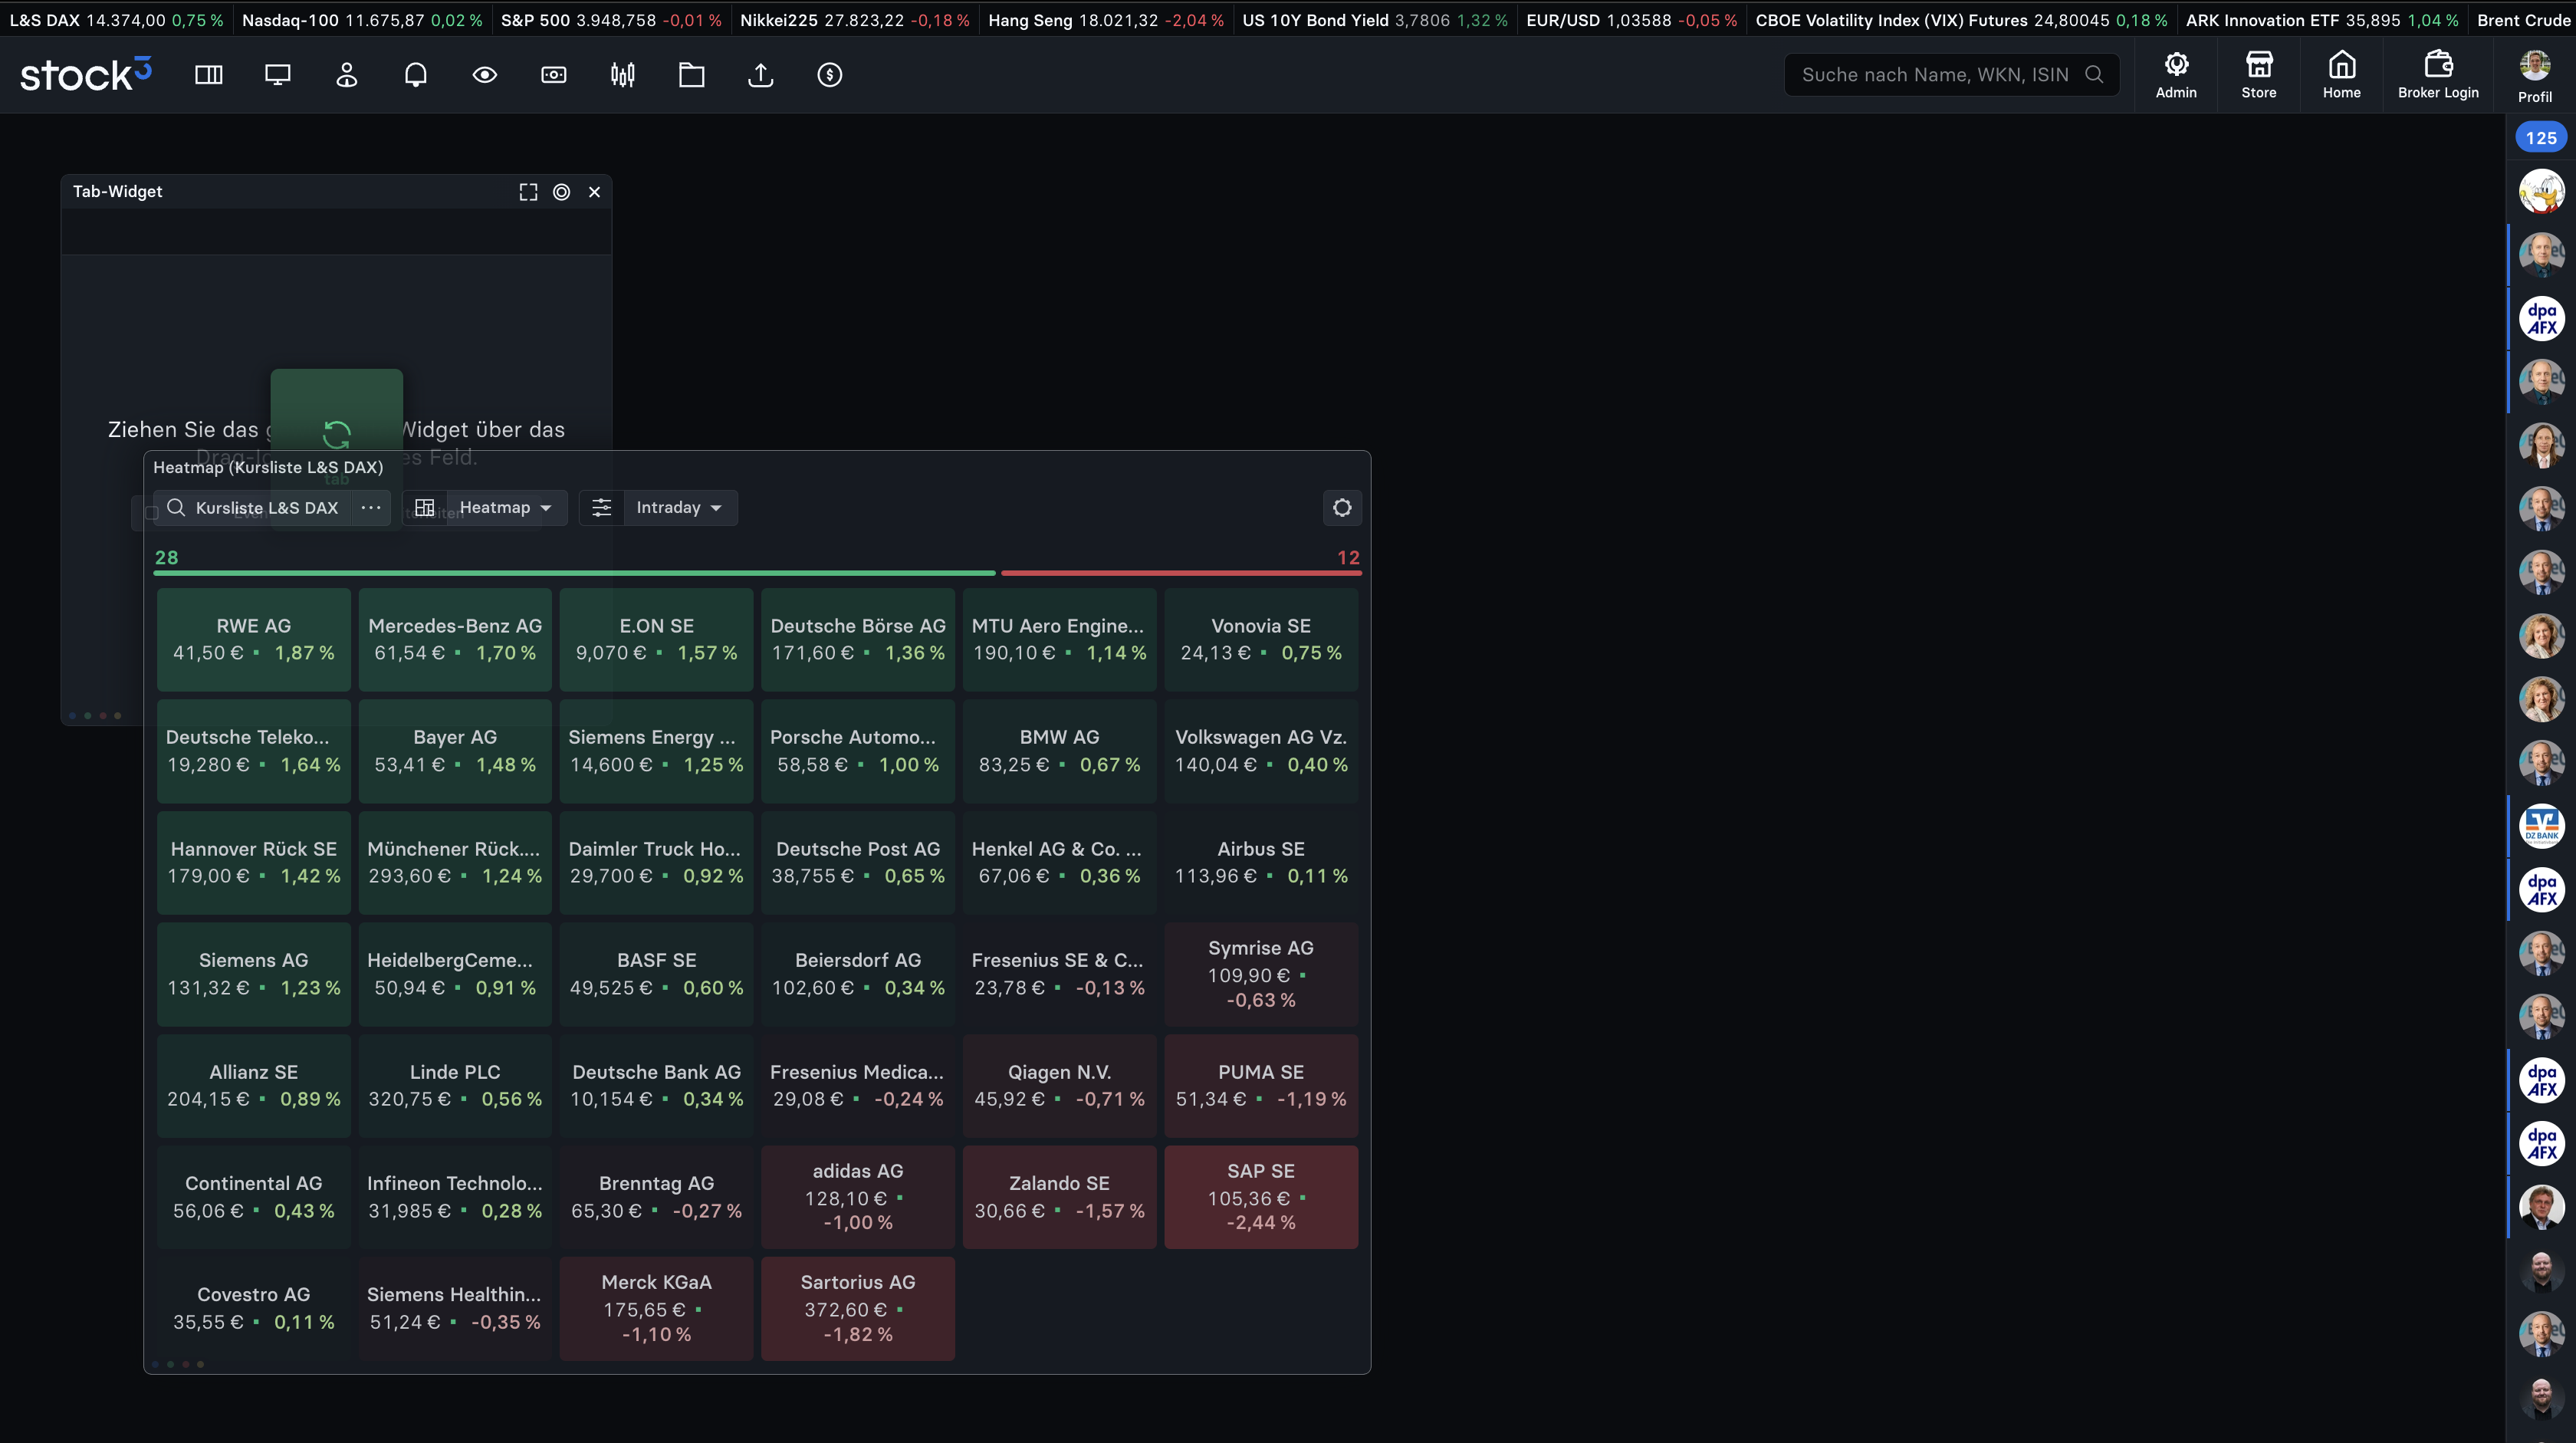The image size is (2576, 1443).
Task: Click the Donald Duck avatar in sidebar
Action: pyautogui.click(x=2541, y=191)
